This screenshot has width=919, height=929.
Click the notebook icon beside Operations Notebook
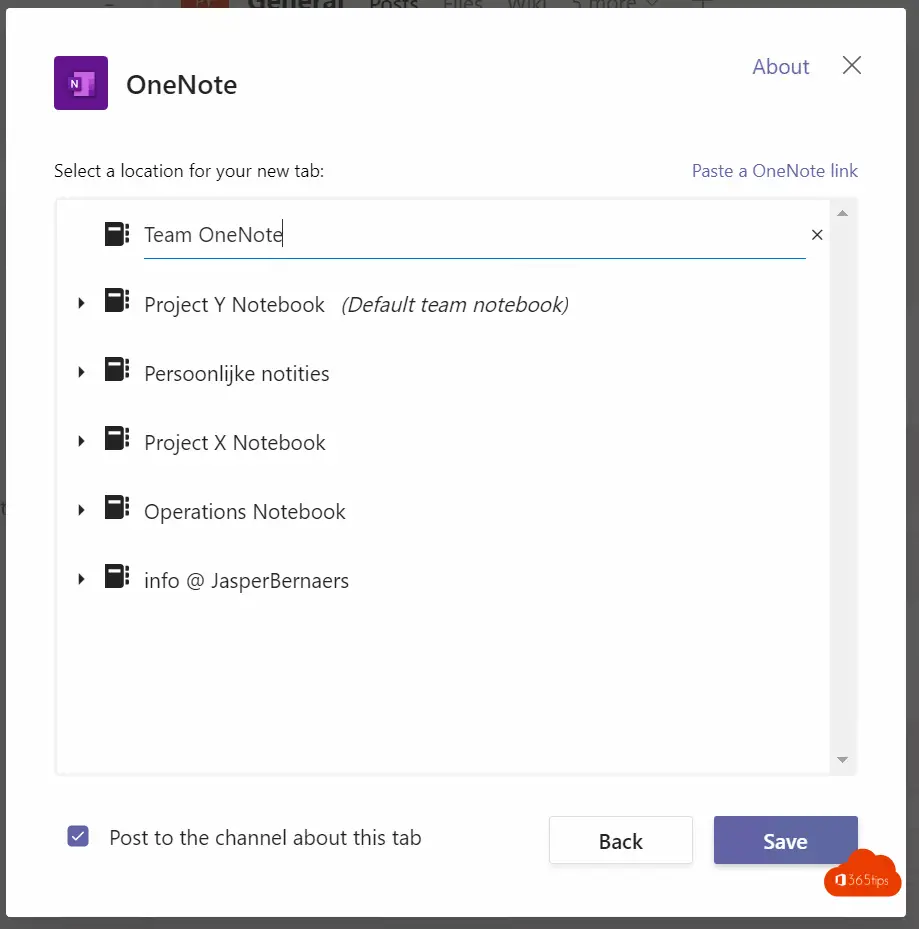(117, 507)
